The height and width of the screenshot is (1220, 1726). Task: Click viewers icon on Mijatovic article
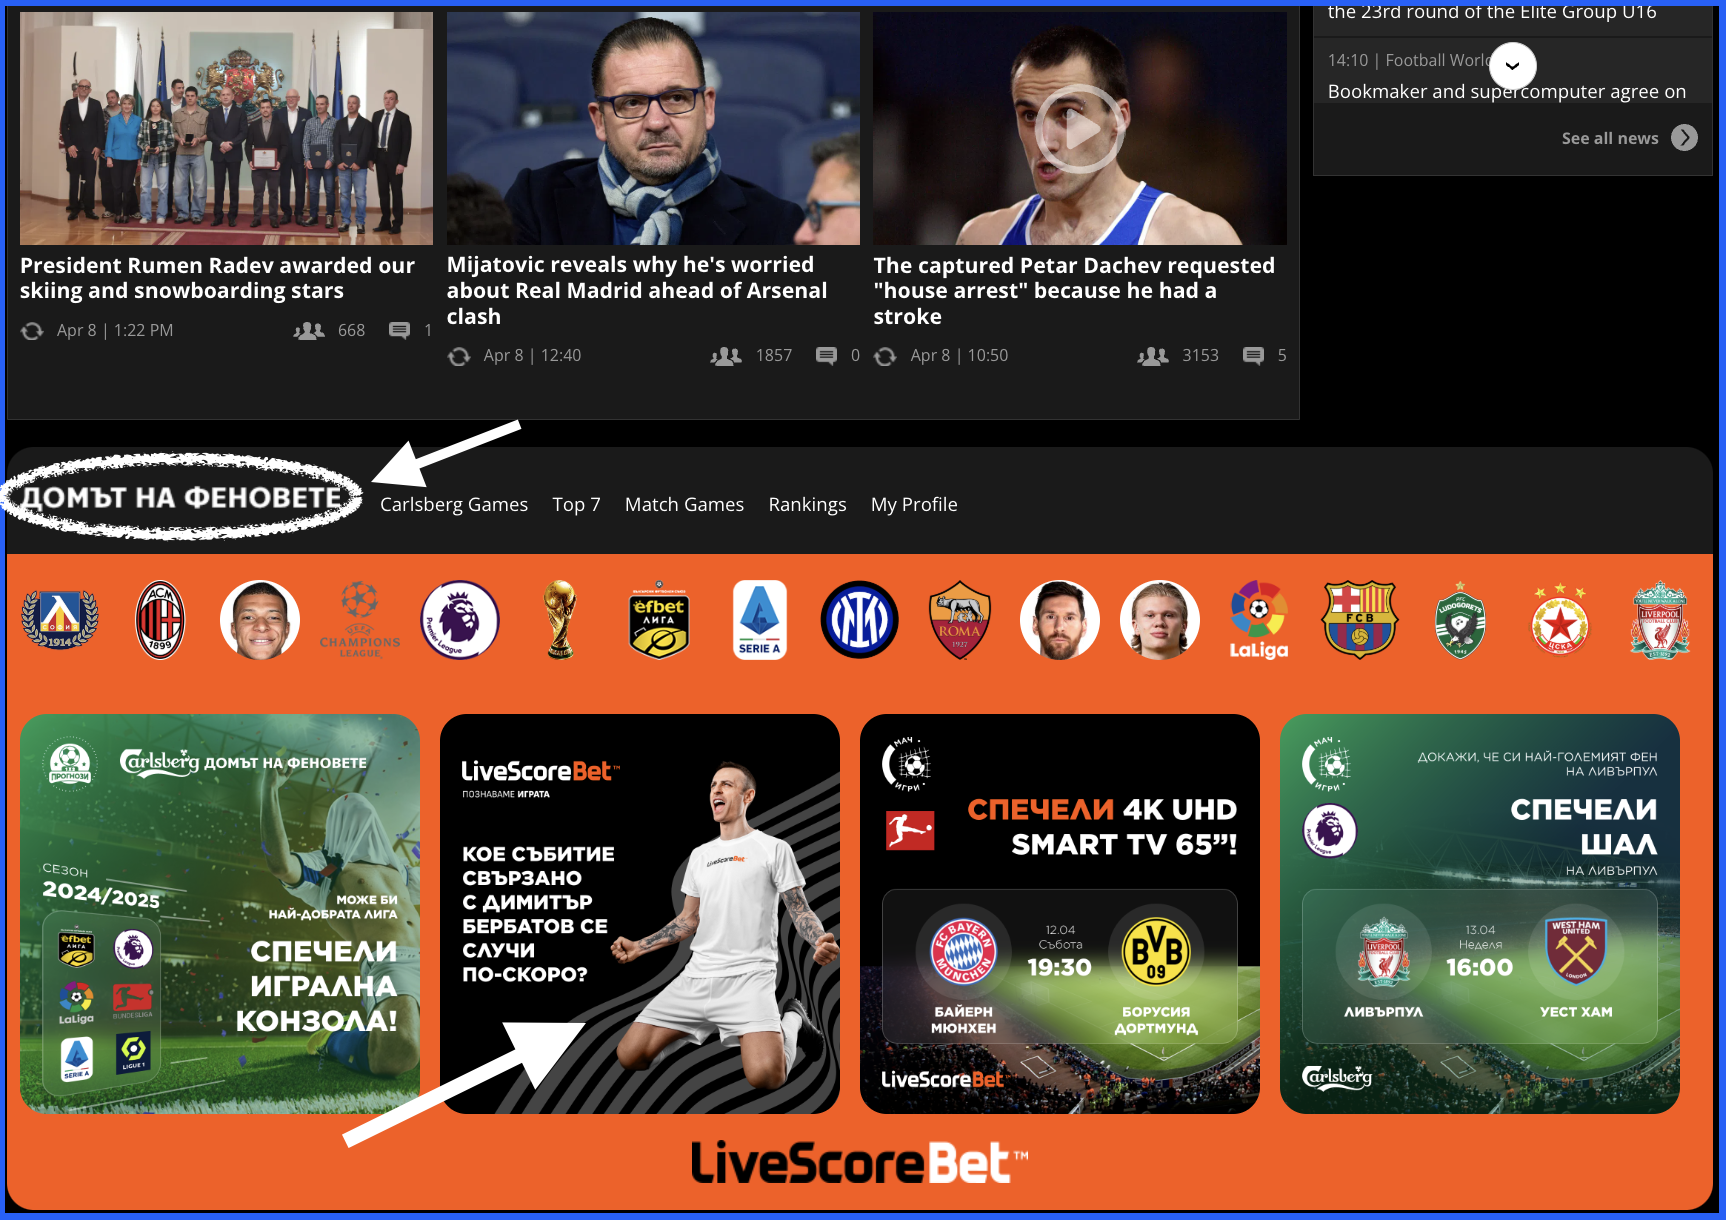coord(726,355)
